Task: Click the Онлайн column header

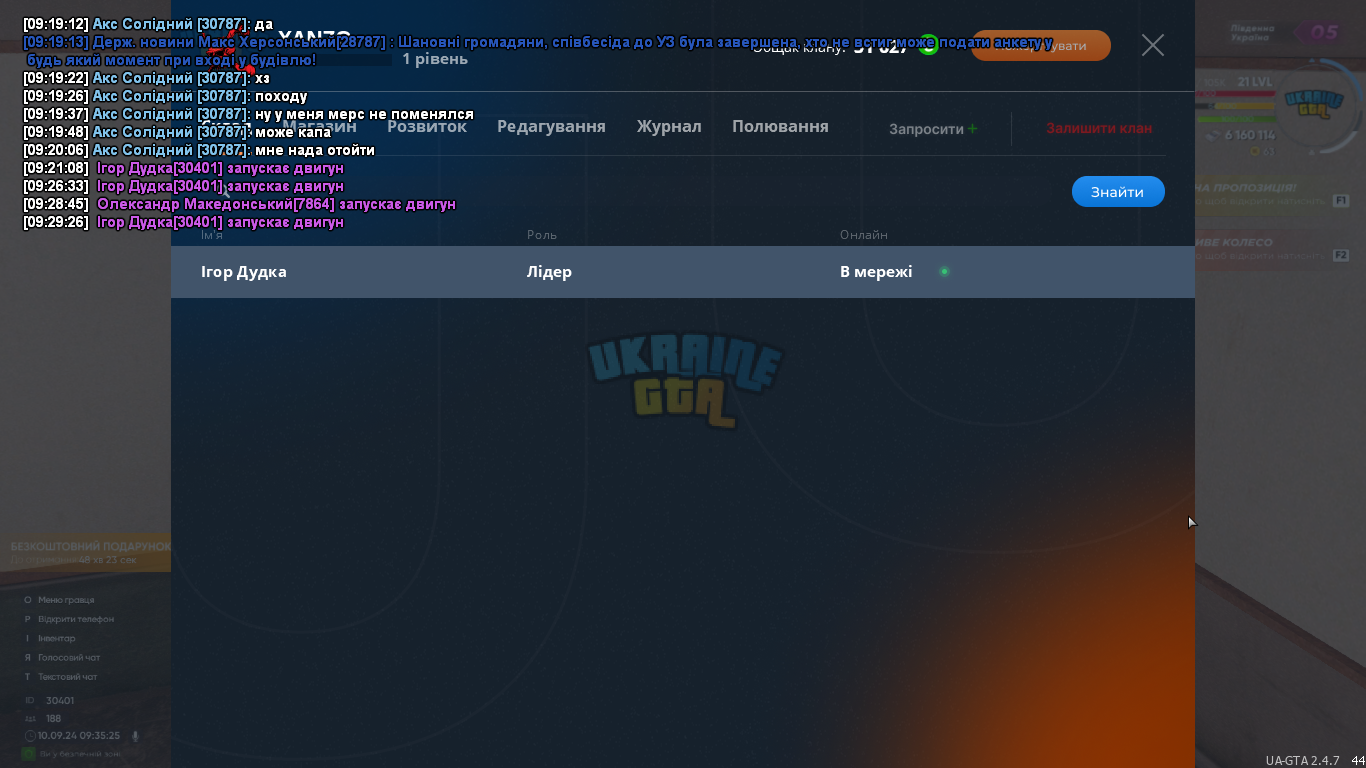Action: (x=864, y=235)
